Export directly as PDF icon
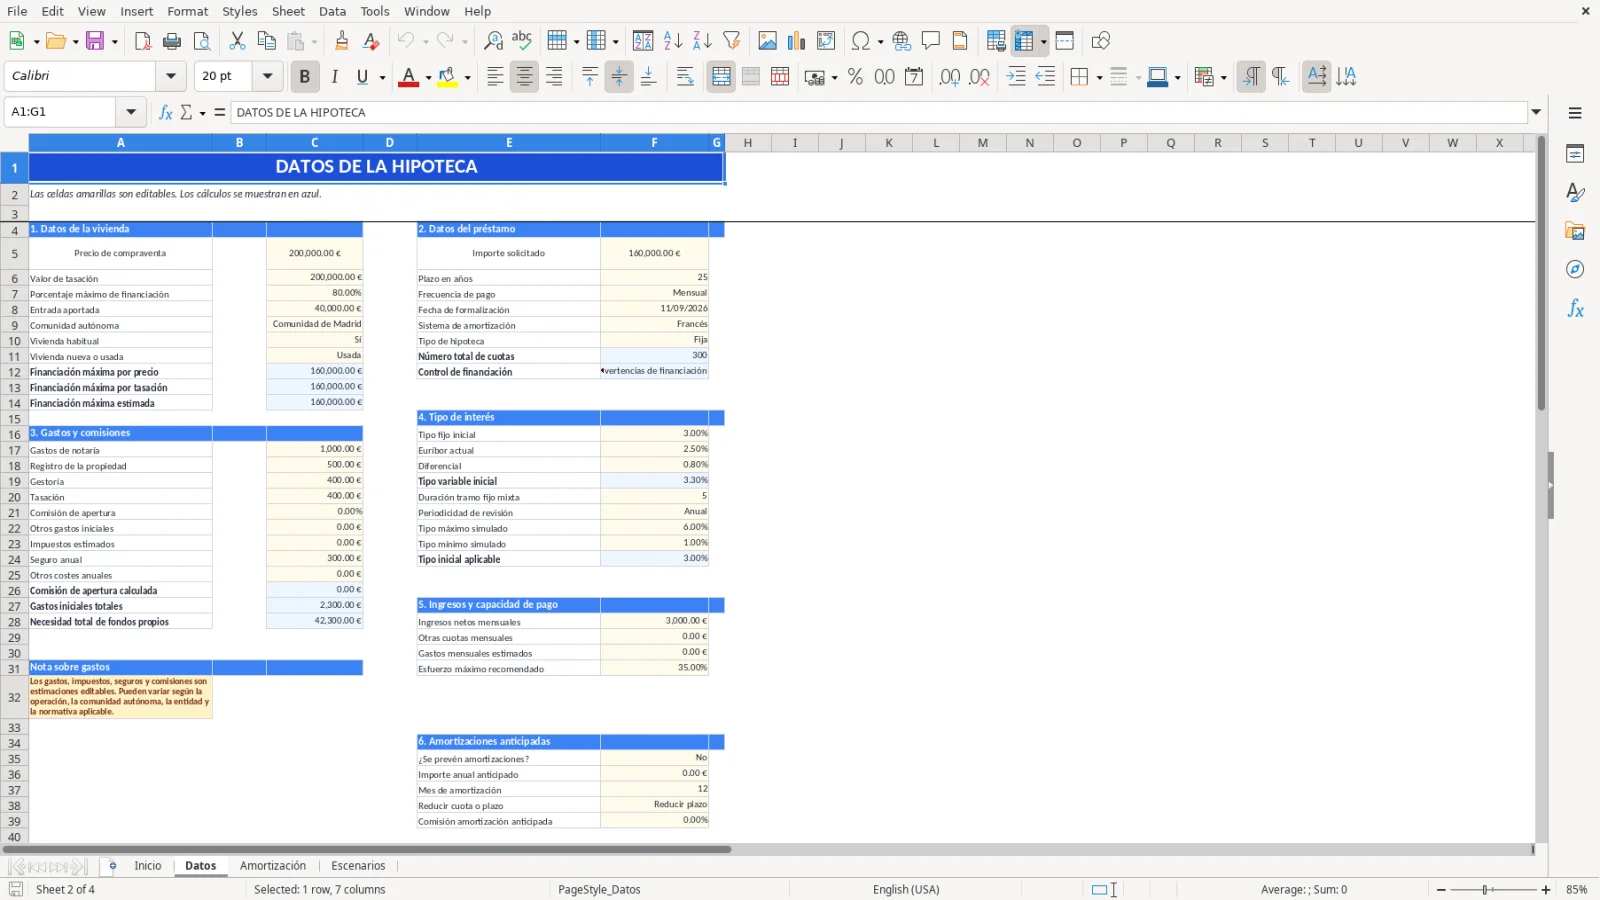1600x900 pixels. click(143, 41)
